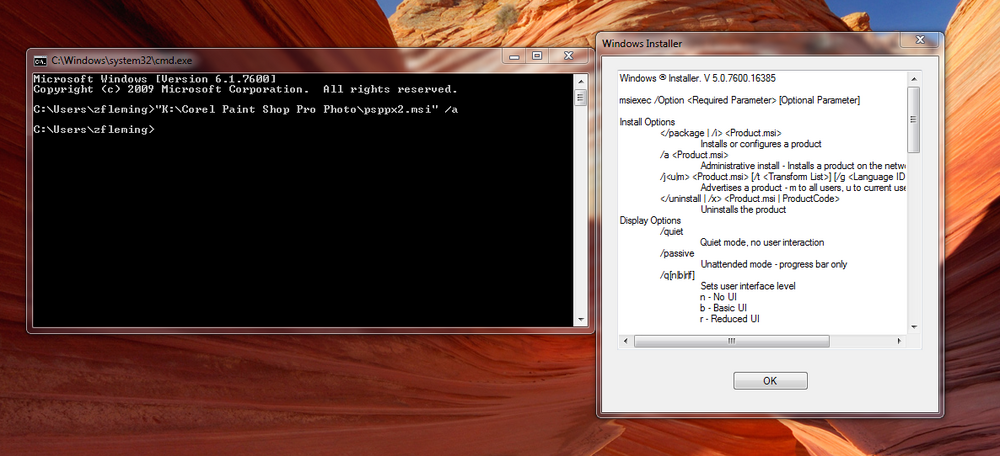The height and width of the screenshot is (456, 1000).
Task: Click the psppx2.msi command line in cmd
Action: pyautogui.click(x=246, y=110)
